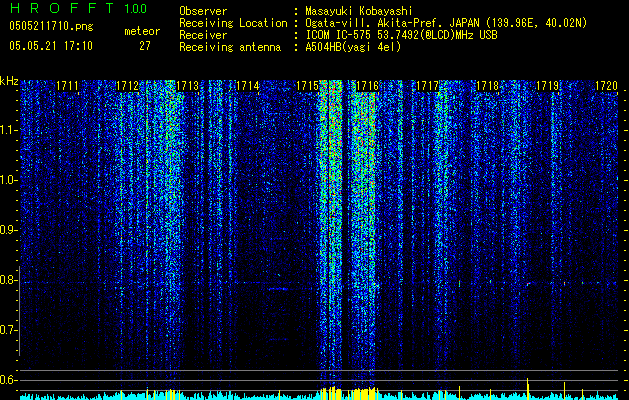
Task: Click the 0.8 kHz axis label
Action: pyautogui.click(x=8, y=280)
